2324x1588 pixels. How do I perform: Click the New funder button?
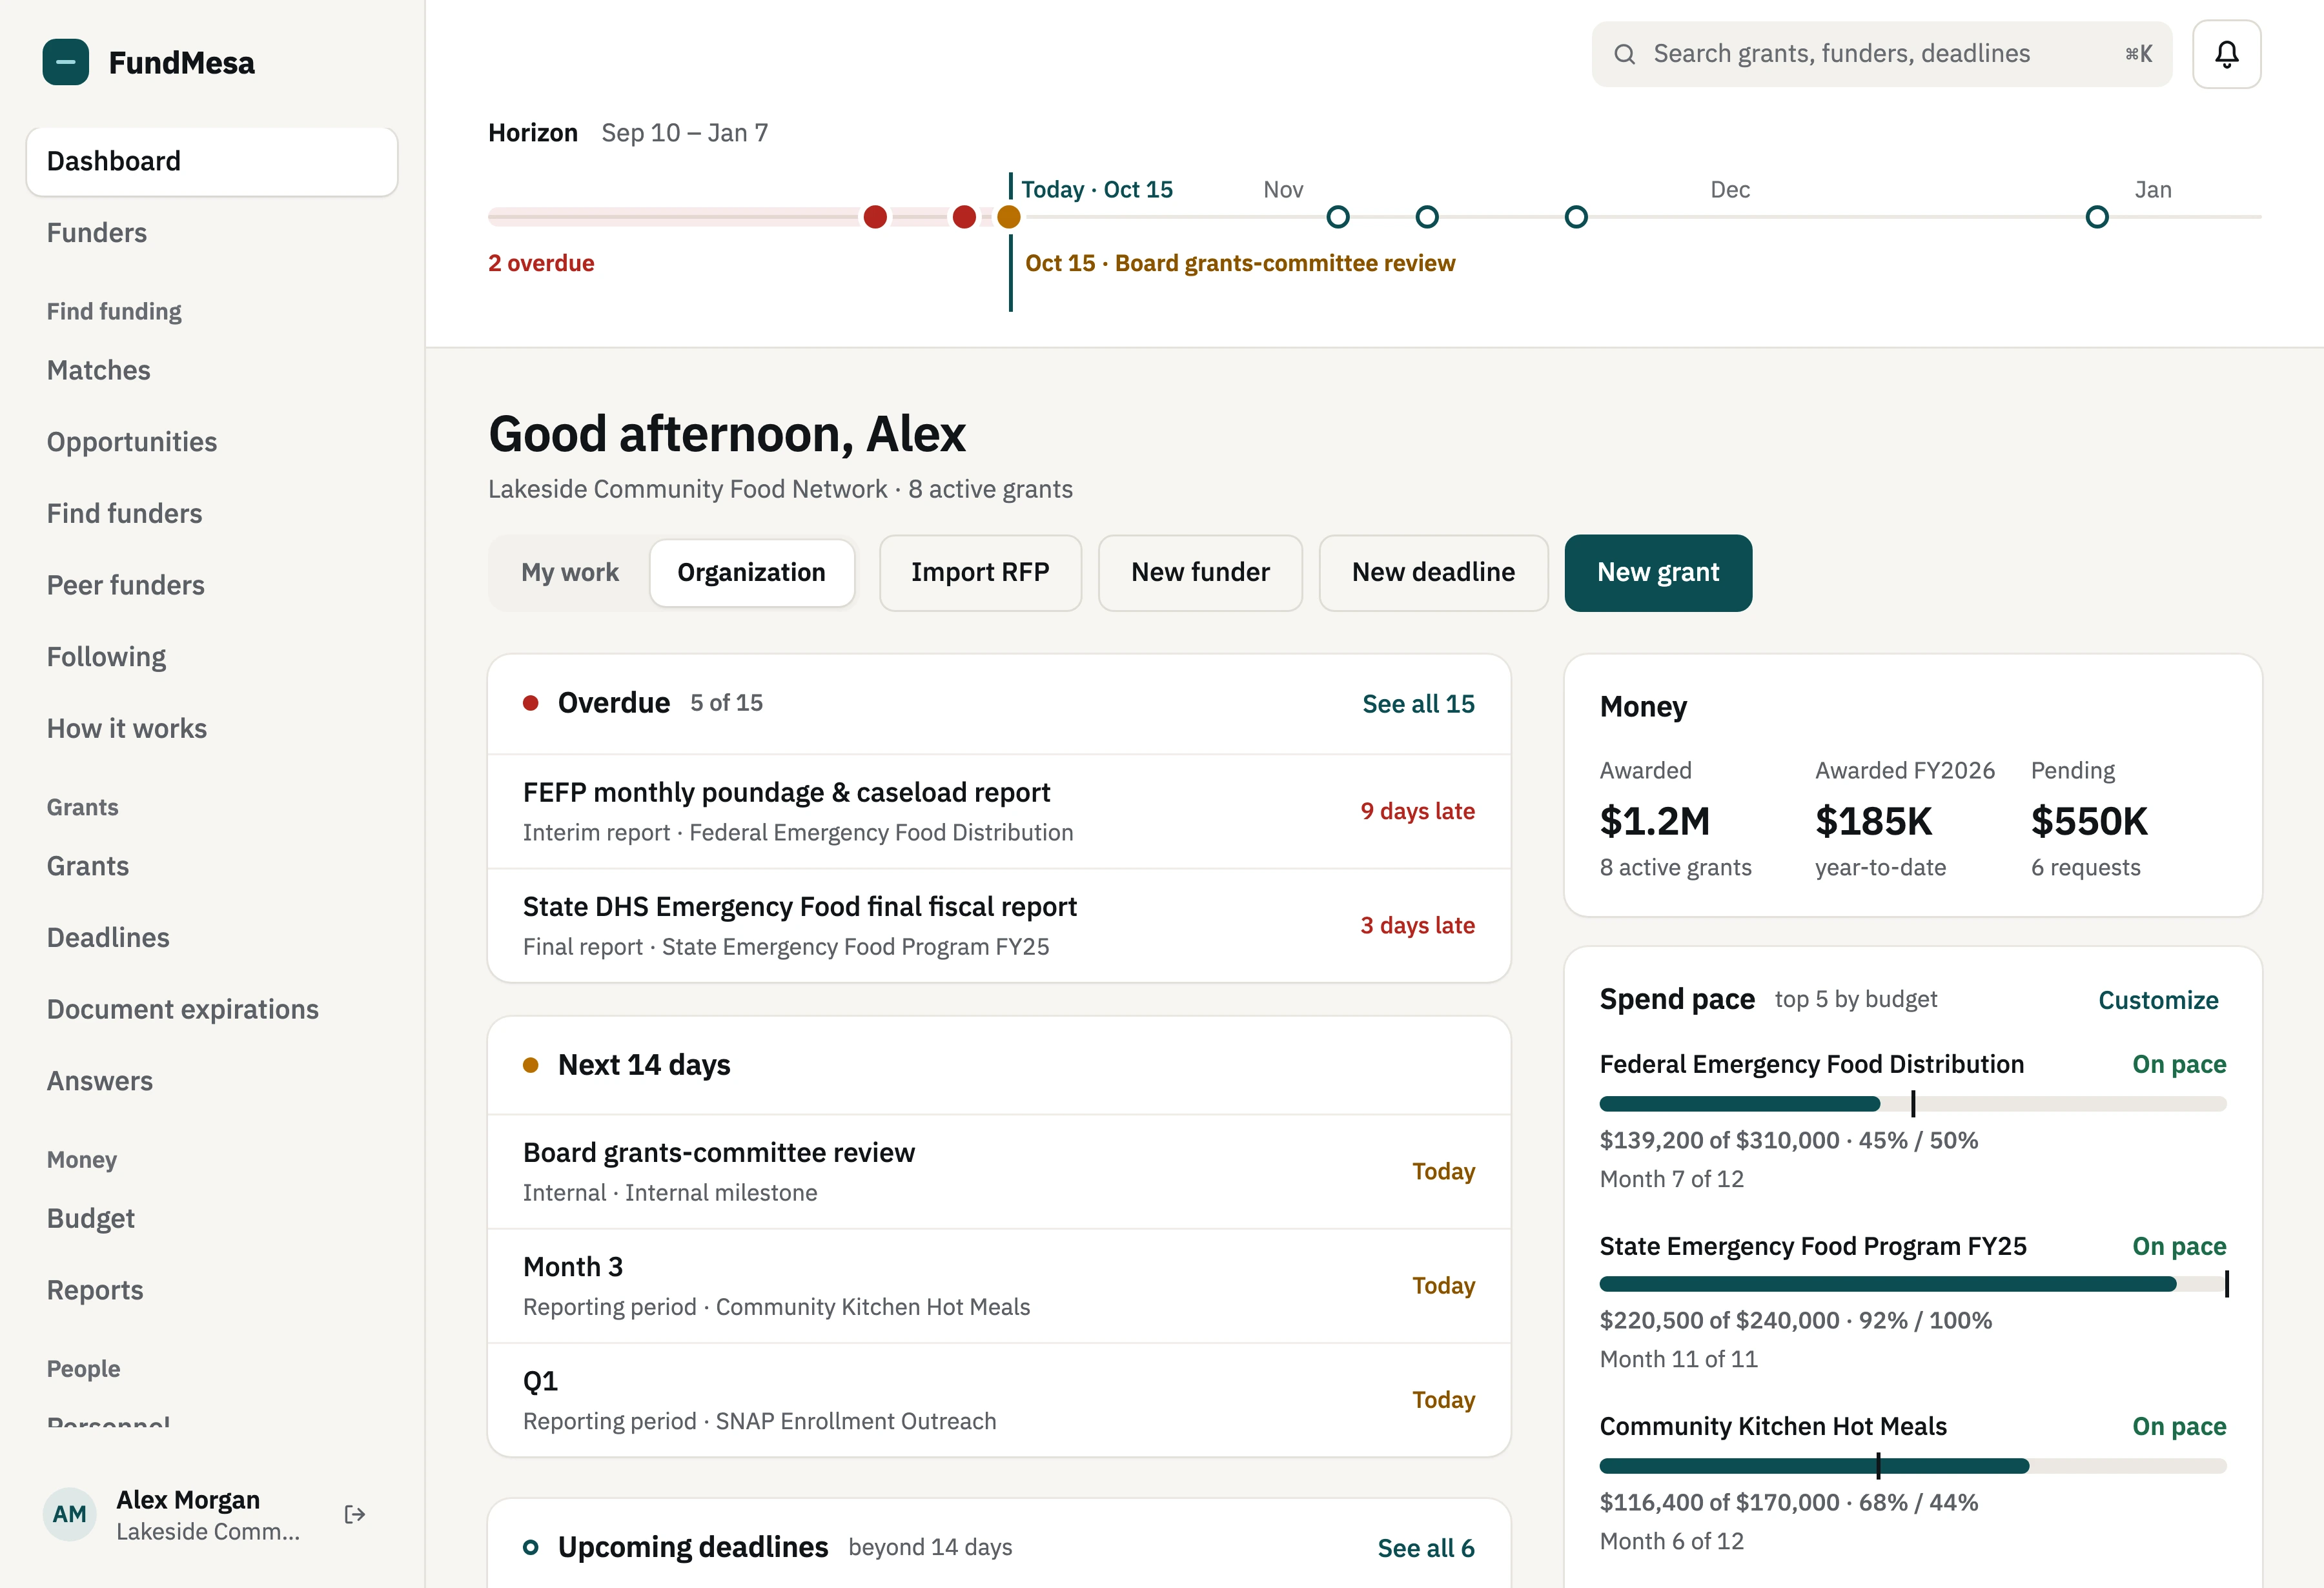pyautogui.click(x=1200, y=573)
